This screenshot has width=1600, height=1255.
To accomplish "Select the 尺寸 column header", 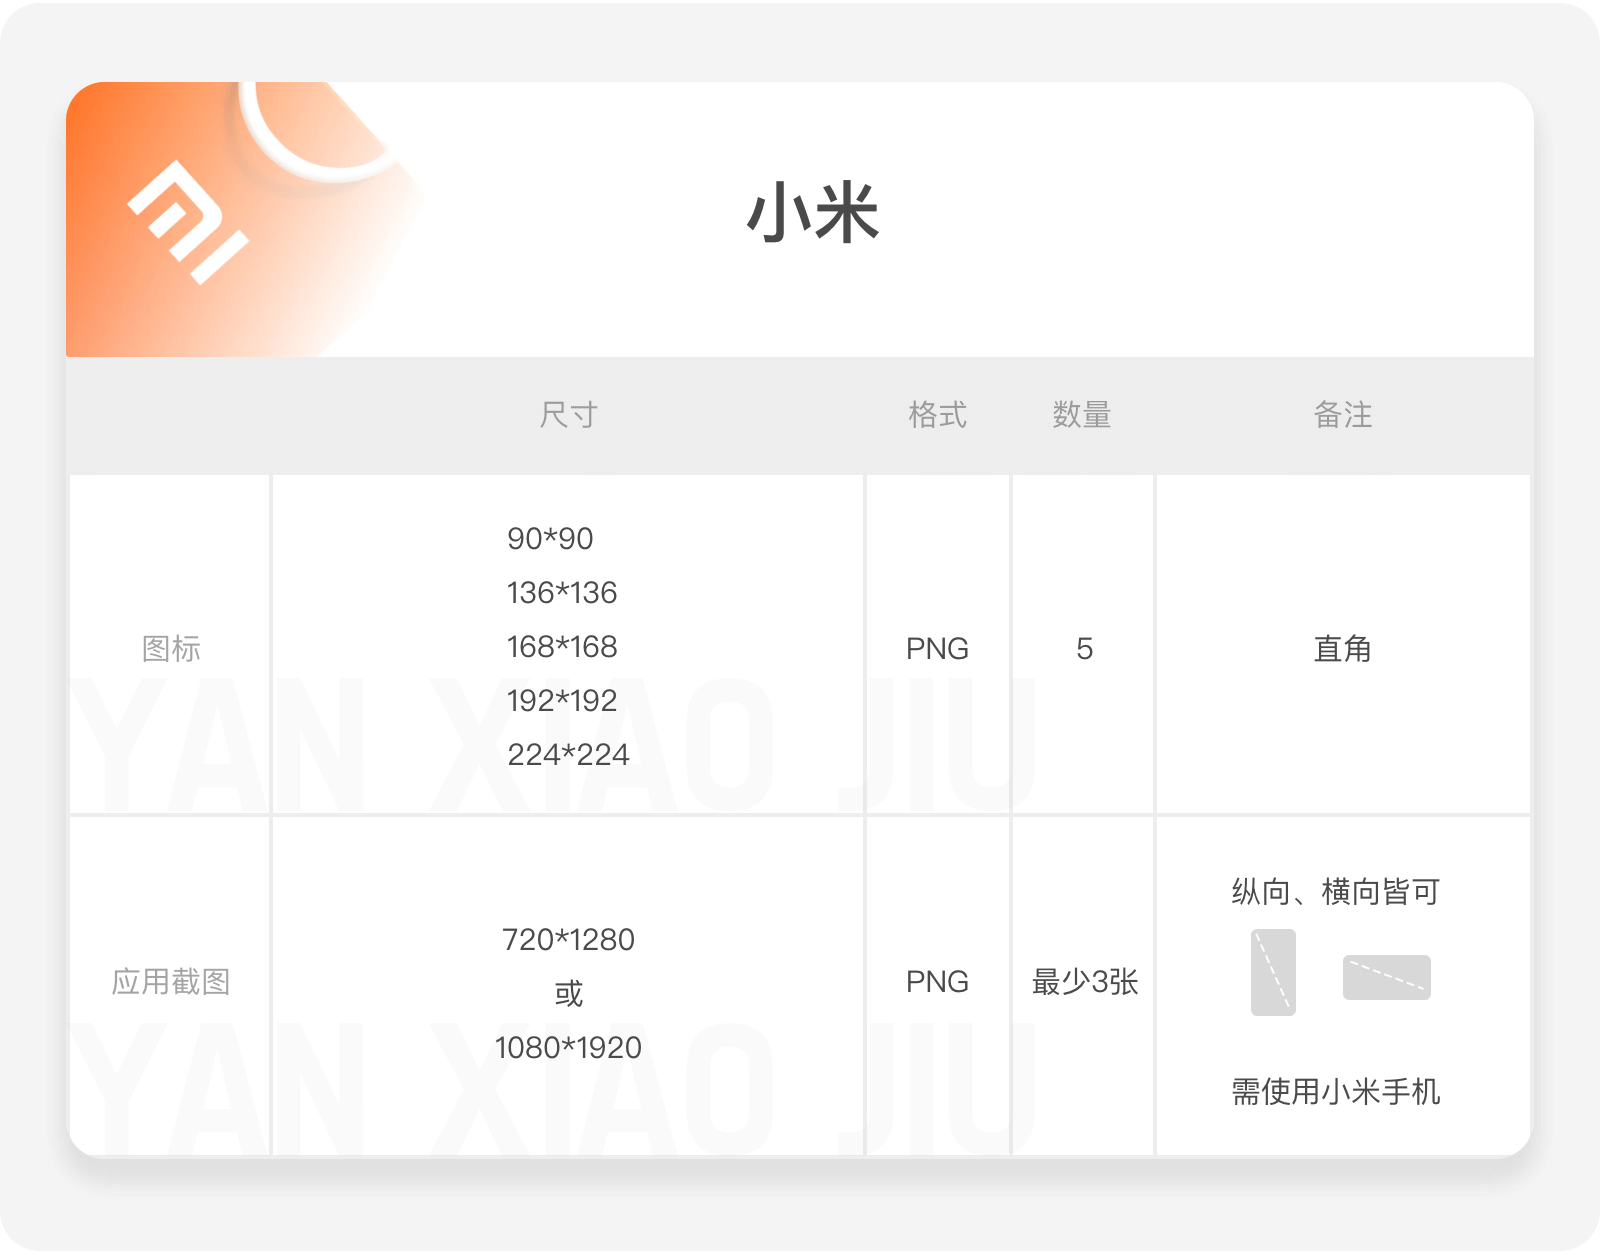I will point(568,414).
